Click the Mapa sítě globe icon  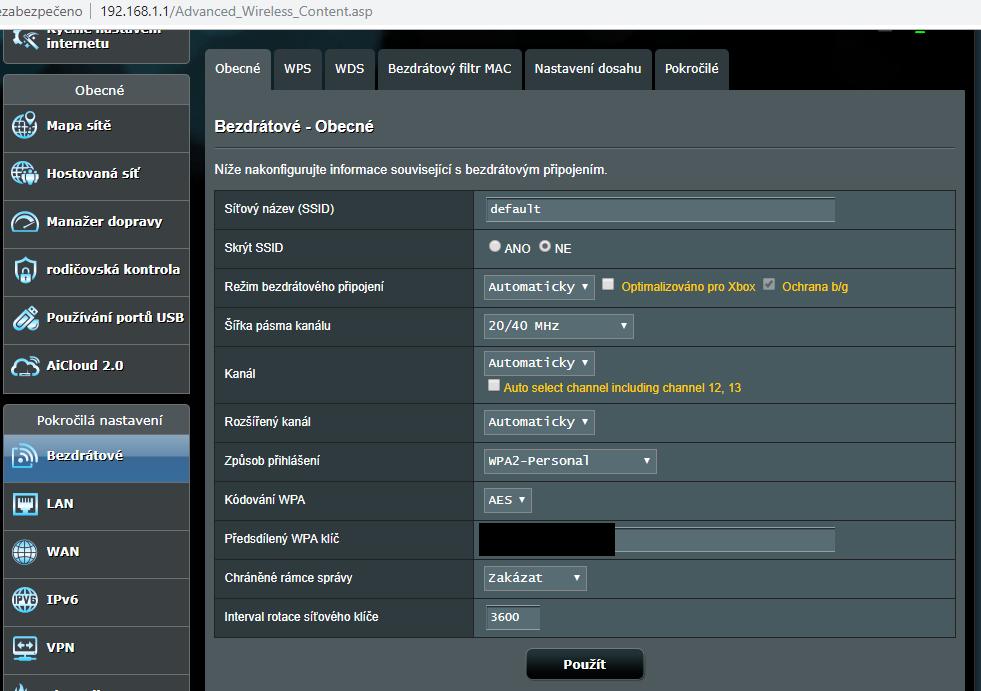point(24,125)
